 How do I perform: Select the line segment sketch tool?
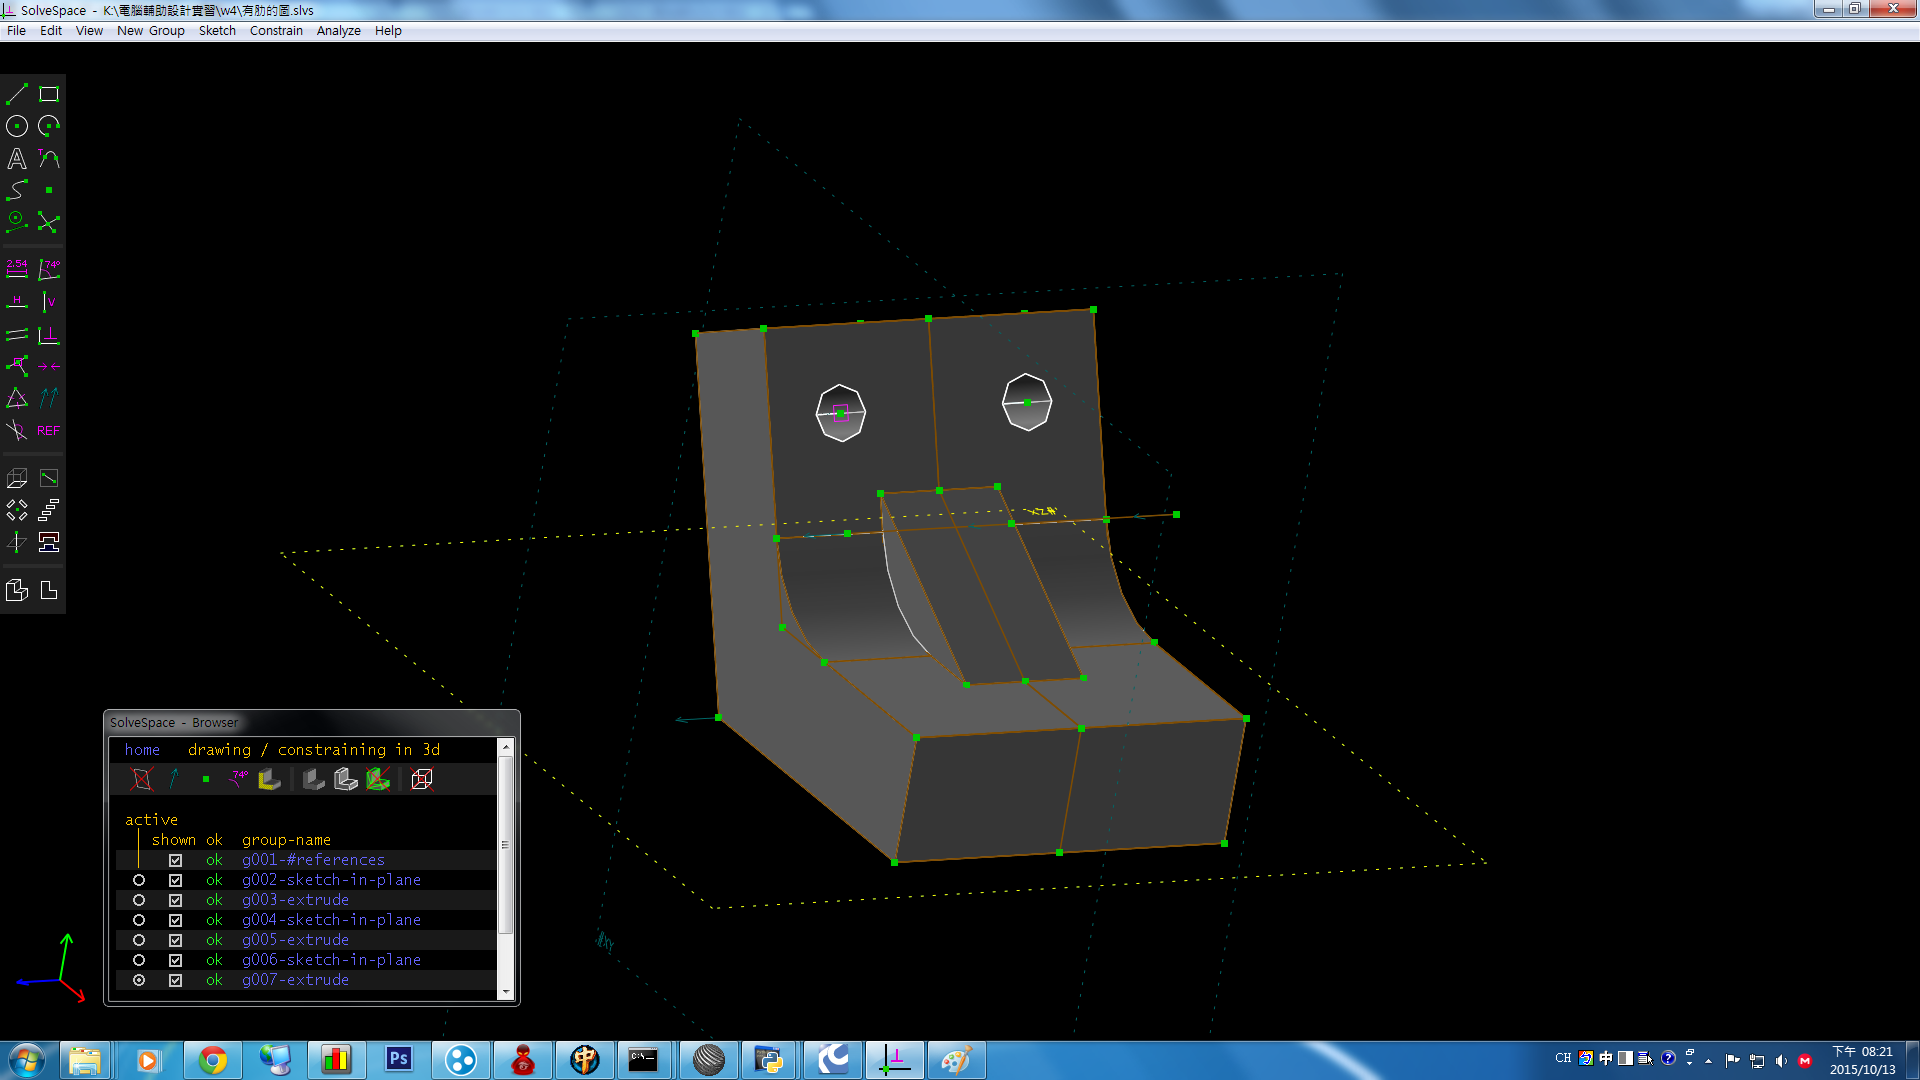17,94
